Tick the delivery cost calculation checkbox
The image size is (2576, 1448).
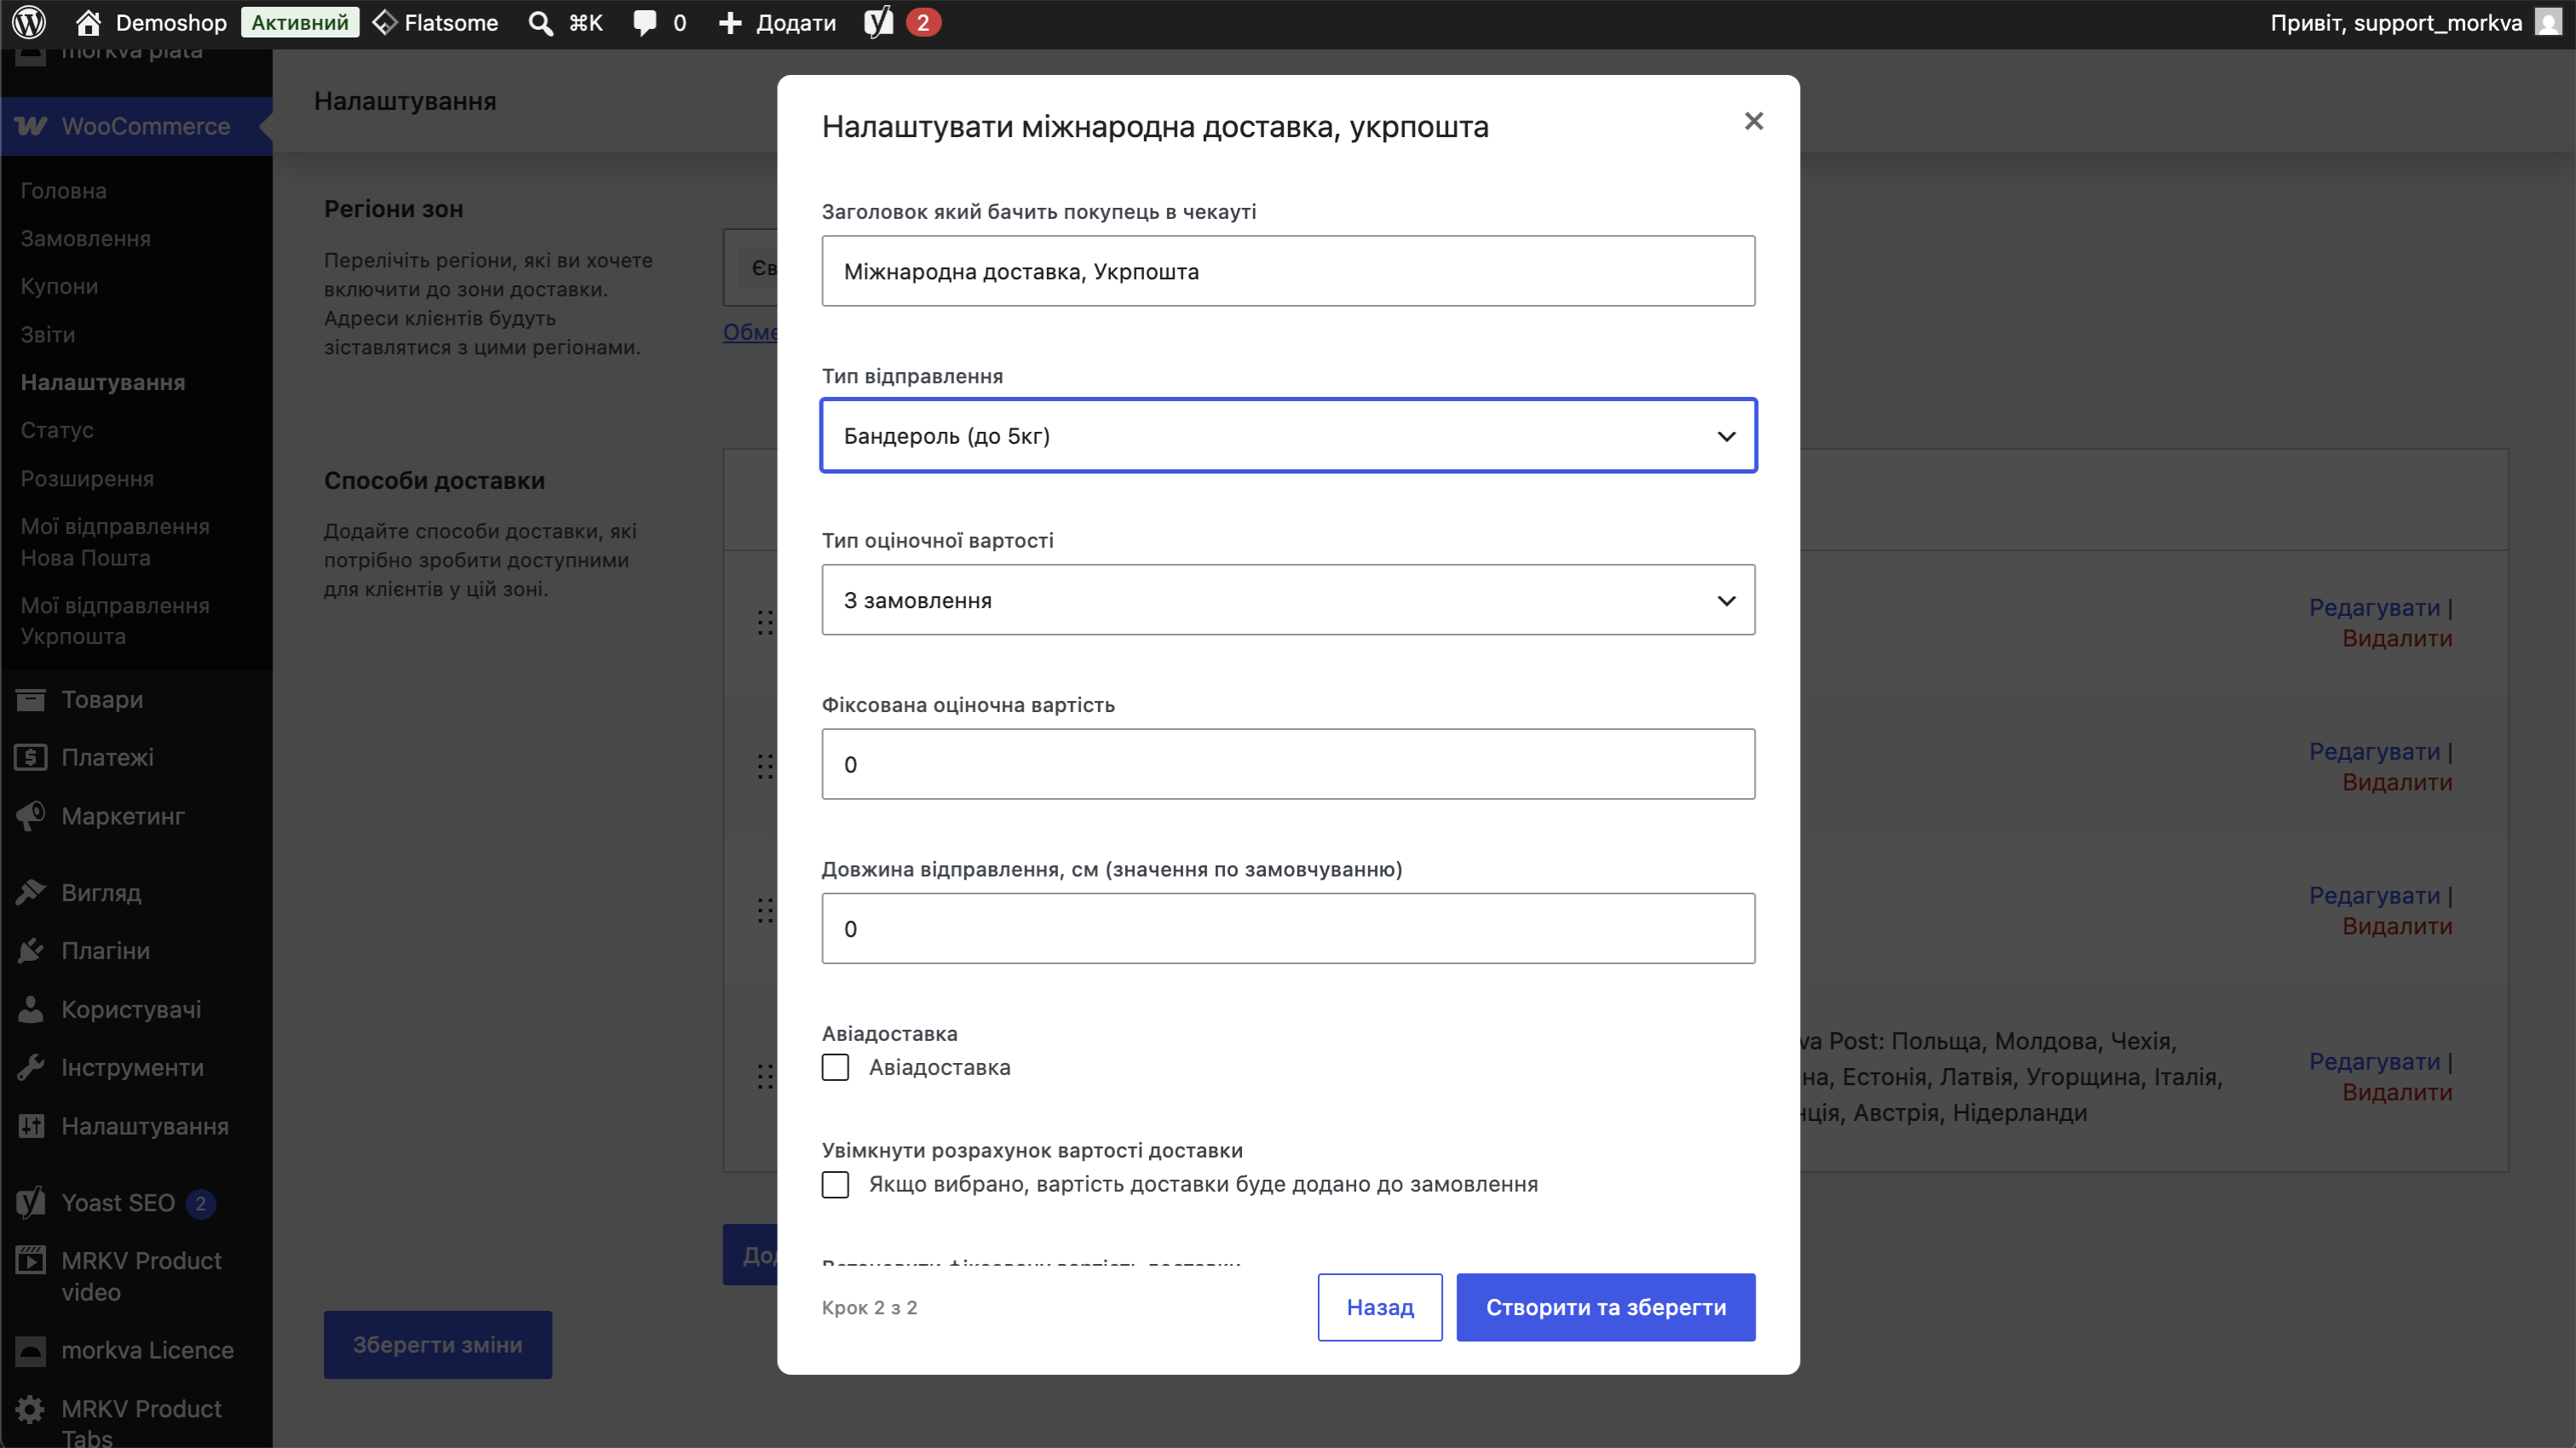click(835, 1184)
